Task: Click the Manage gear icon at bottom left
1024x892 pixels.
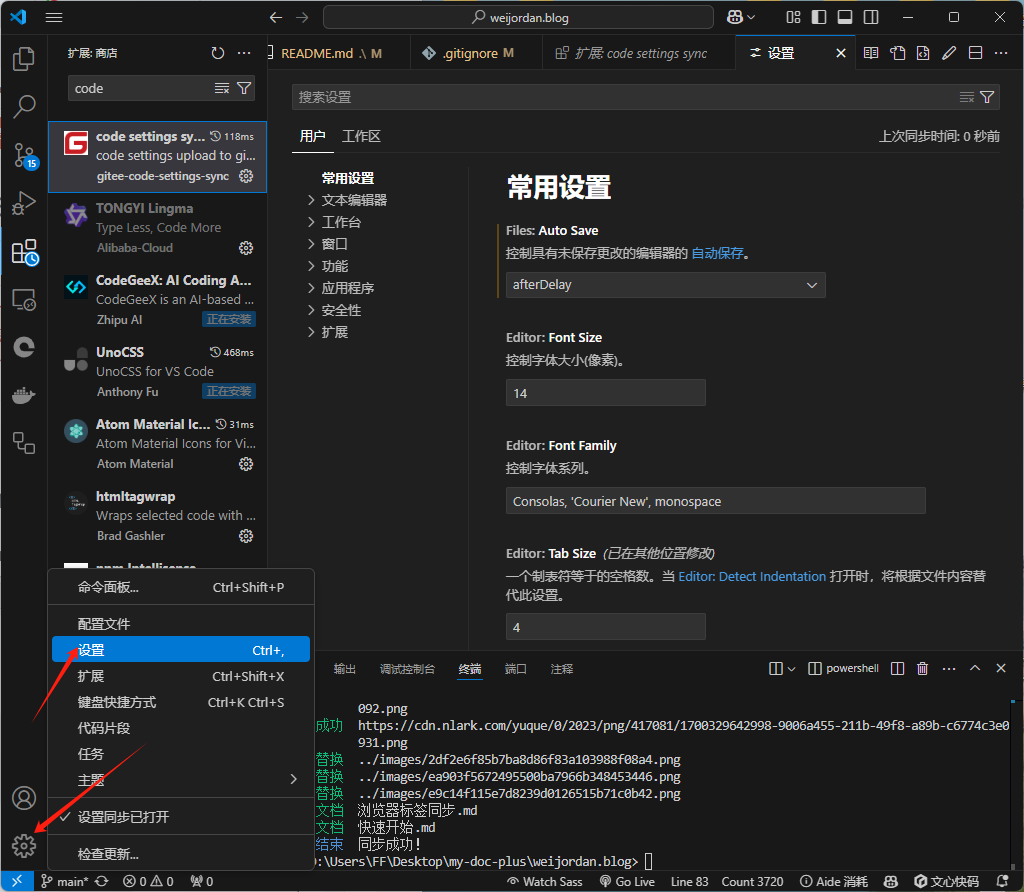Action: 24,846
